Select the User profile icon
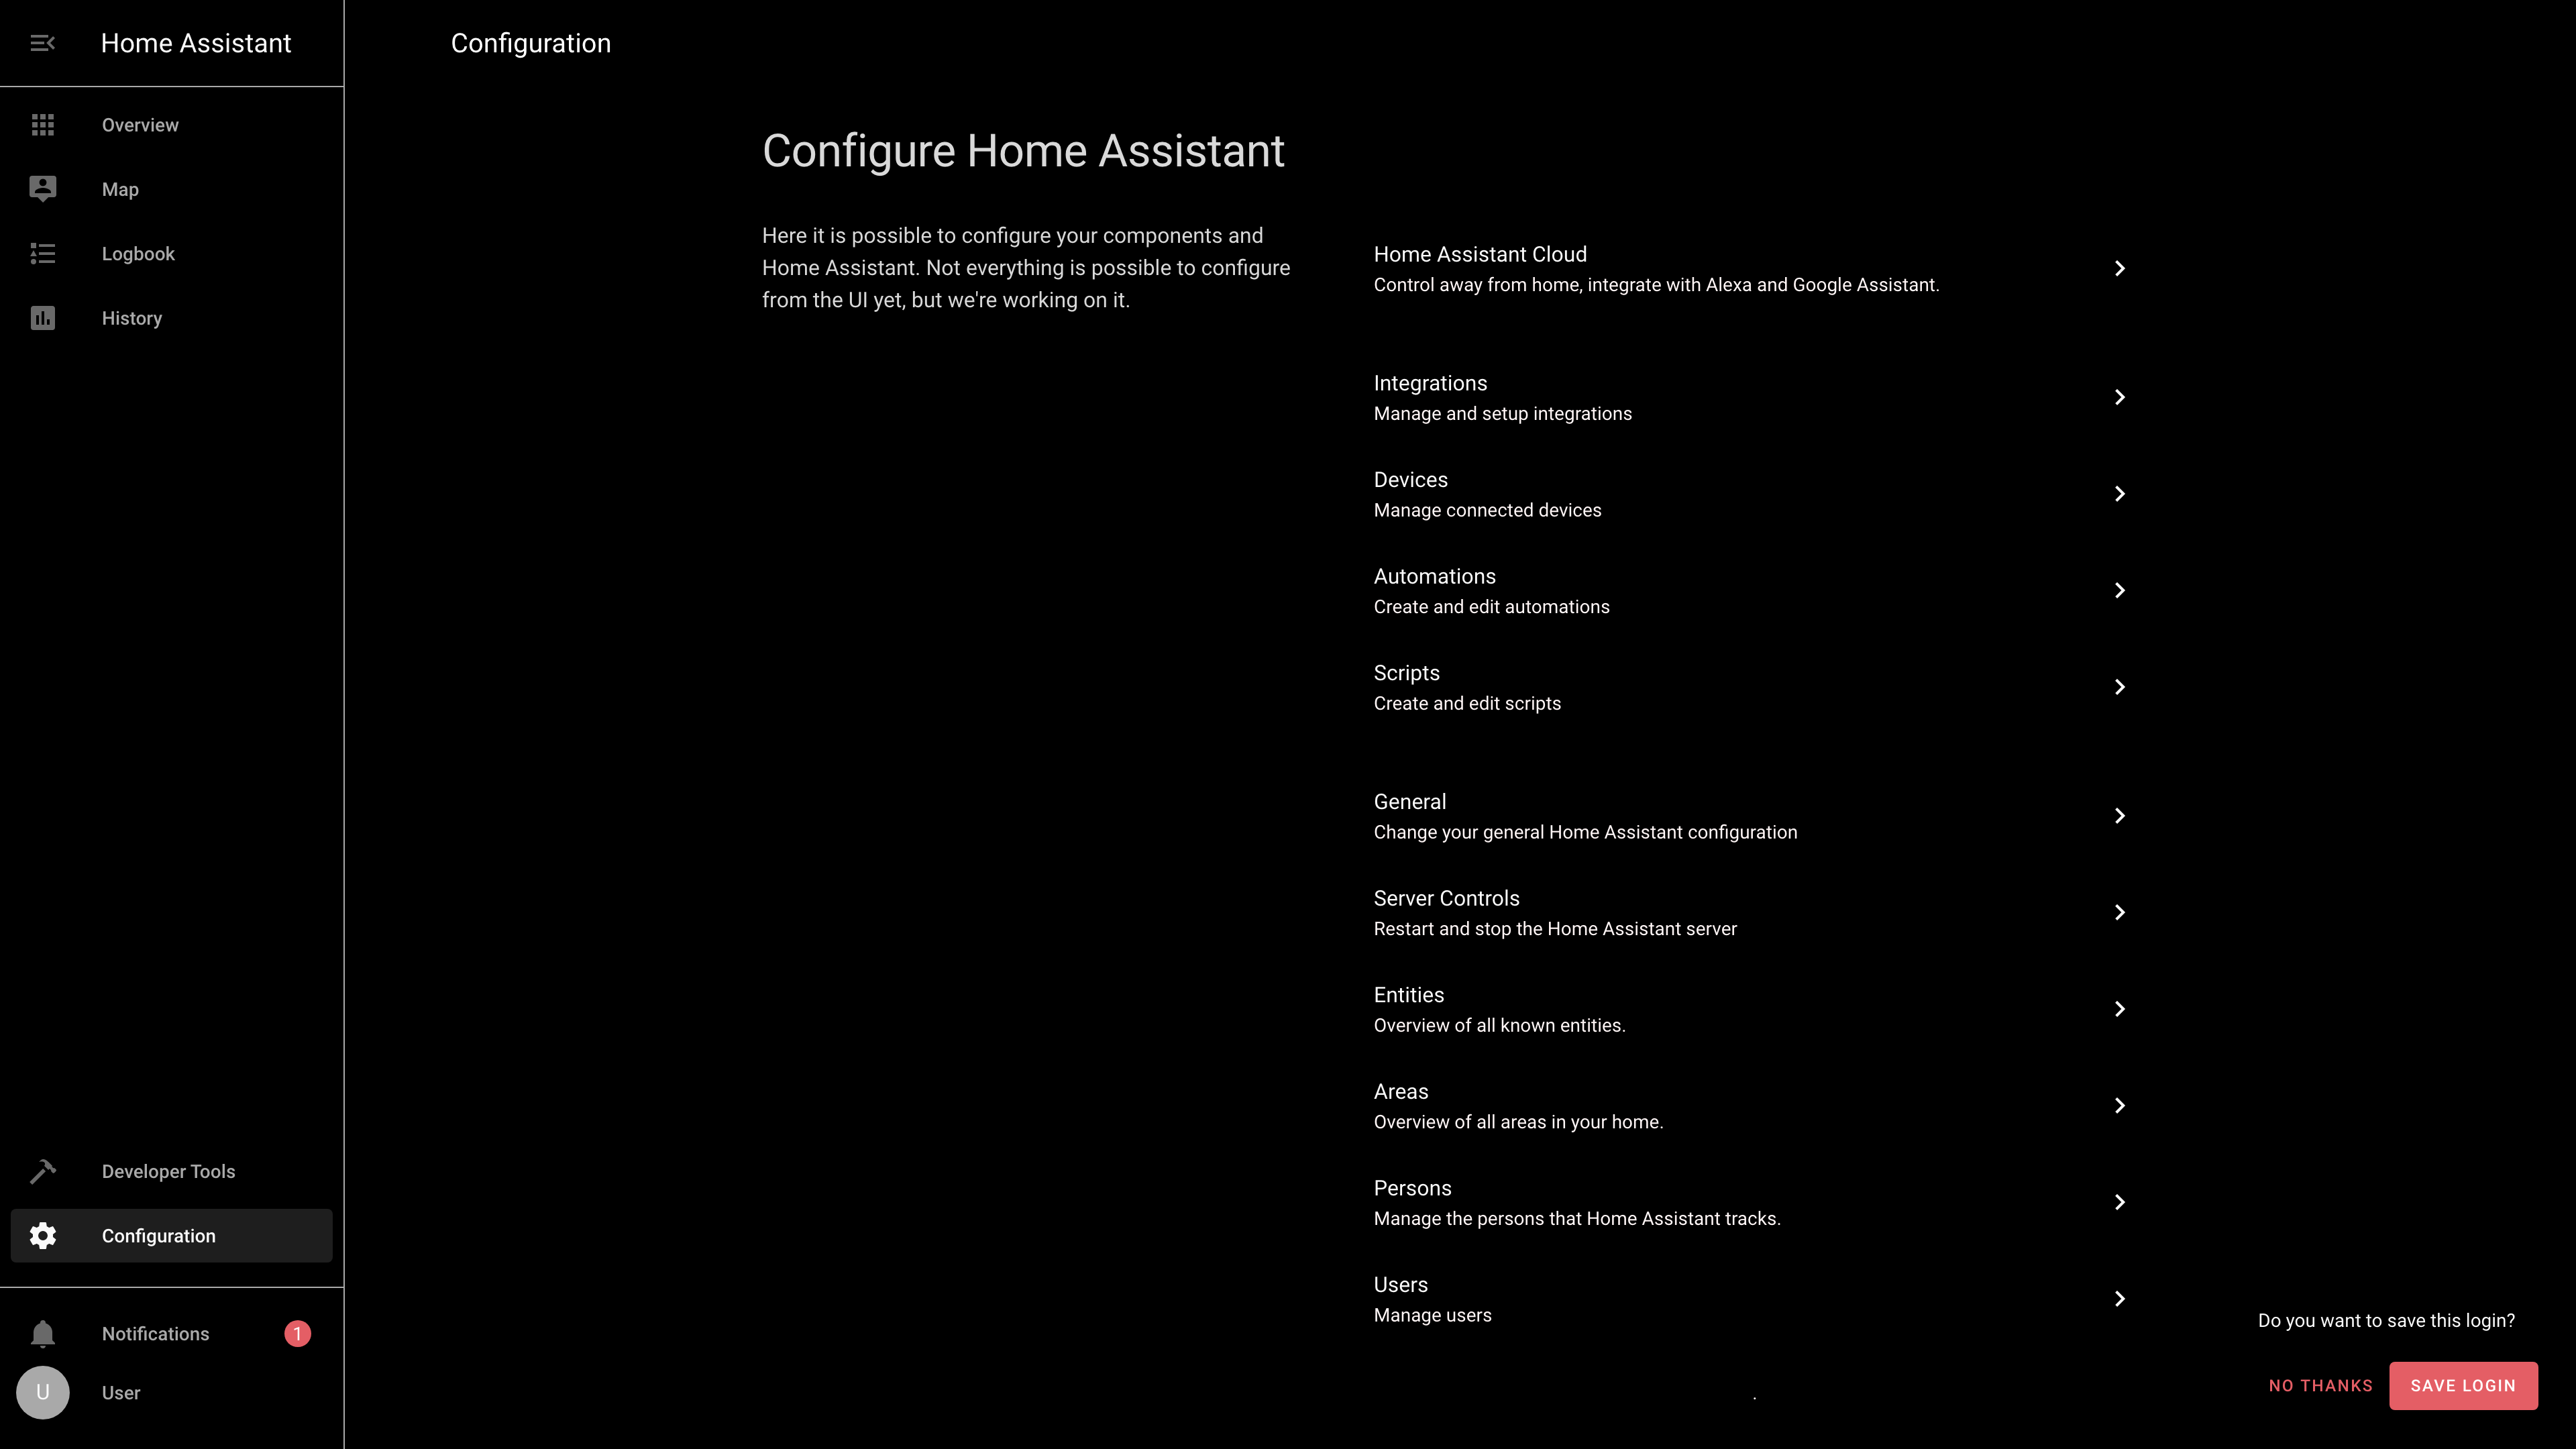Screen dimensions: 2576x1449 pos(42,1393)
